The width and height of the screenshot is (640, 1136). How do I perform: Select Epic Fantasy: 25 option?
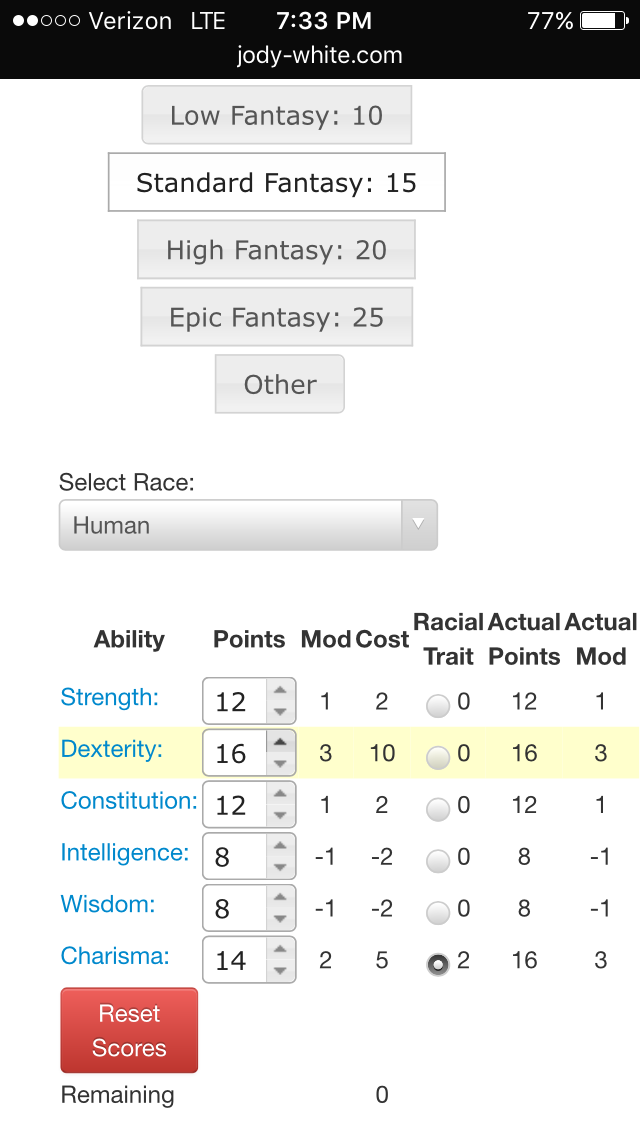click(276, 318)
